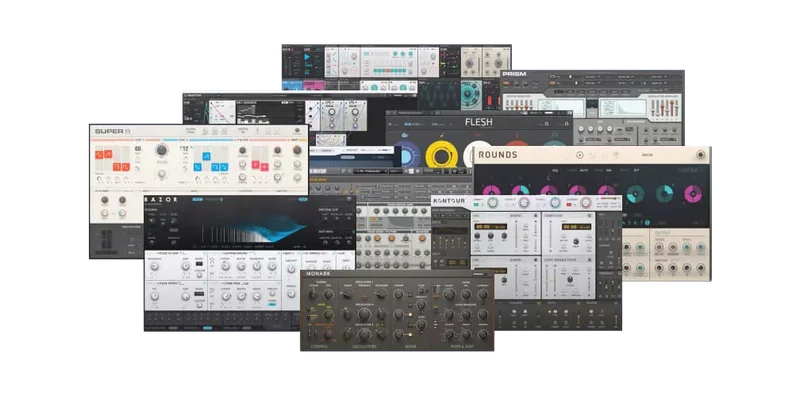The width and height of the screenshot is (800, 403).
Task: Click the teal circular knob module in Blocks
Action: point(470,95)
